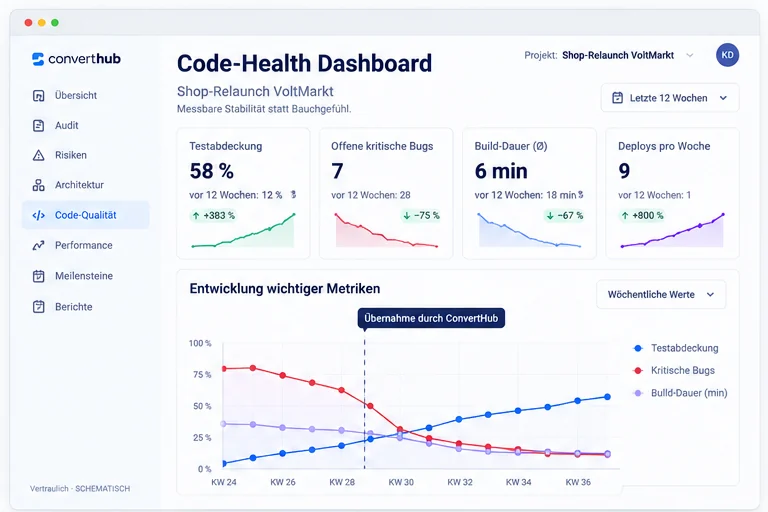Click the Shop-Relaunch VoltMarkt project name in header
The height and width of the screenshot is (512, 768).
coord(618,55)
